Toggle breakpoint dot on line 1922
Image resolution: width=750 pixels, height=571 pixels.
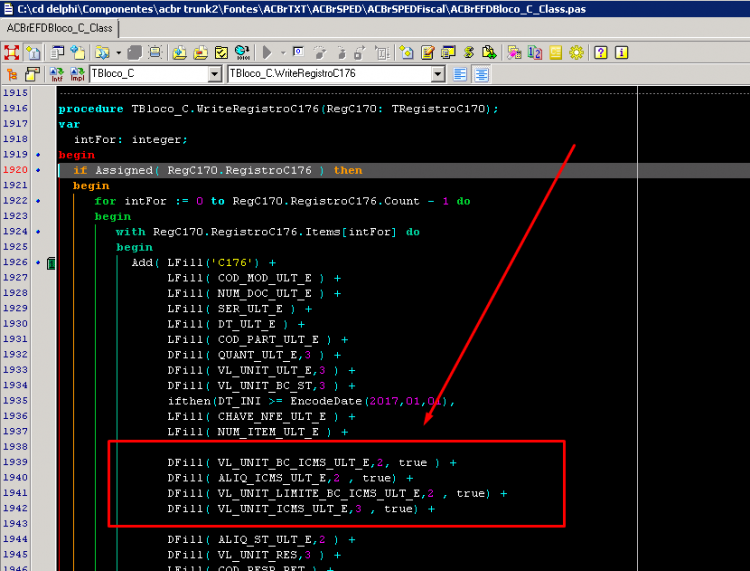(38, 201)
